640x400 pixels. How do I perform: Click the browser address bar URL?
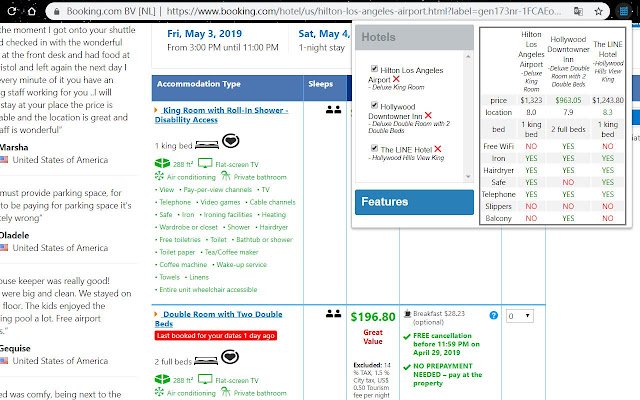(x=363, y=11)
